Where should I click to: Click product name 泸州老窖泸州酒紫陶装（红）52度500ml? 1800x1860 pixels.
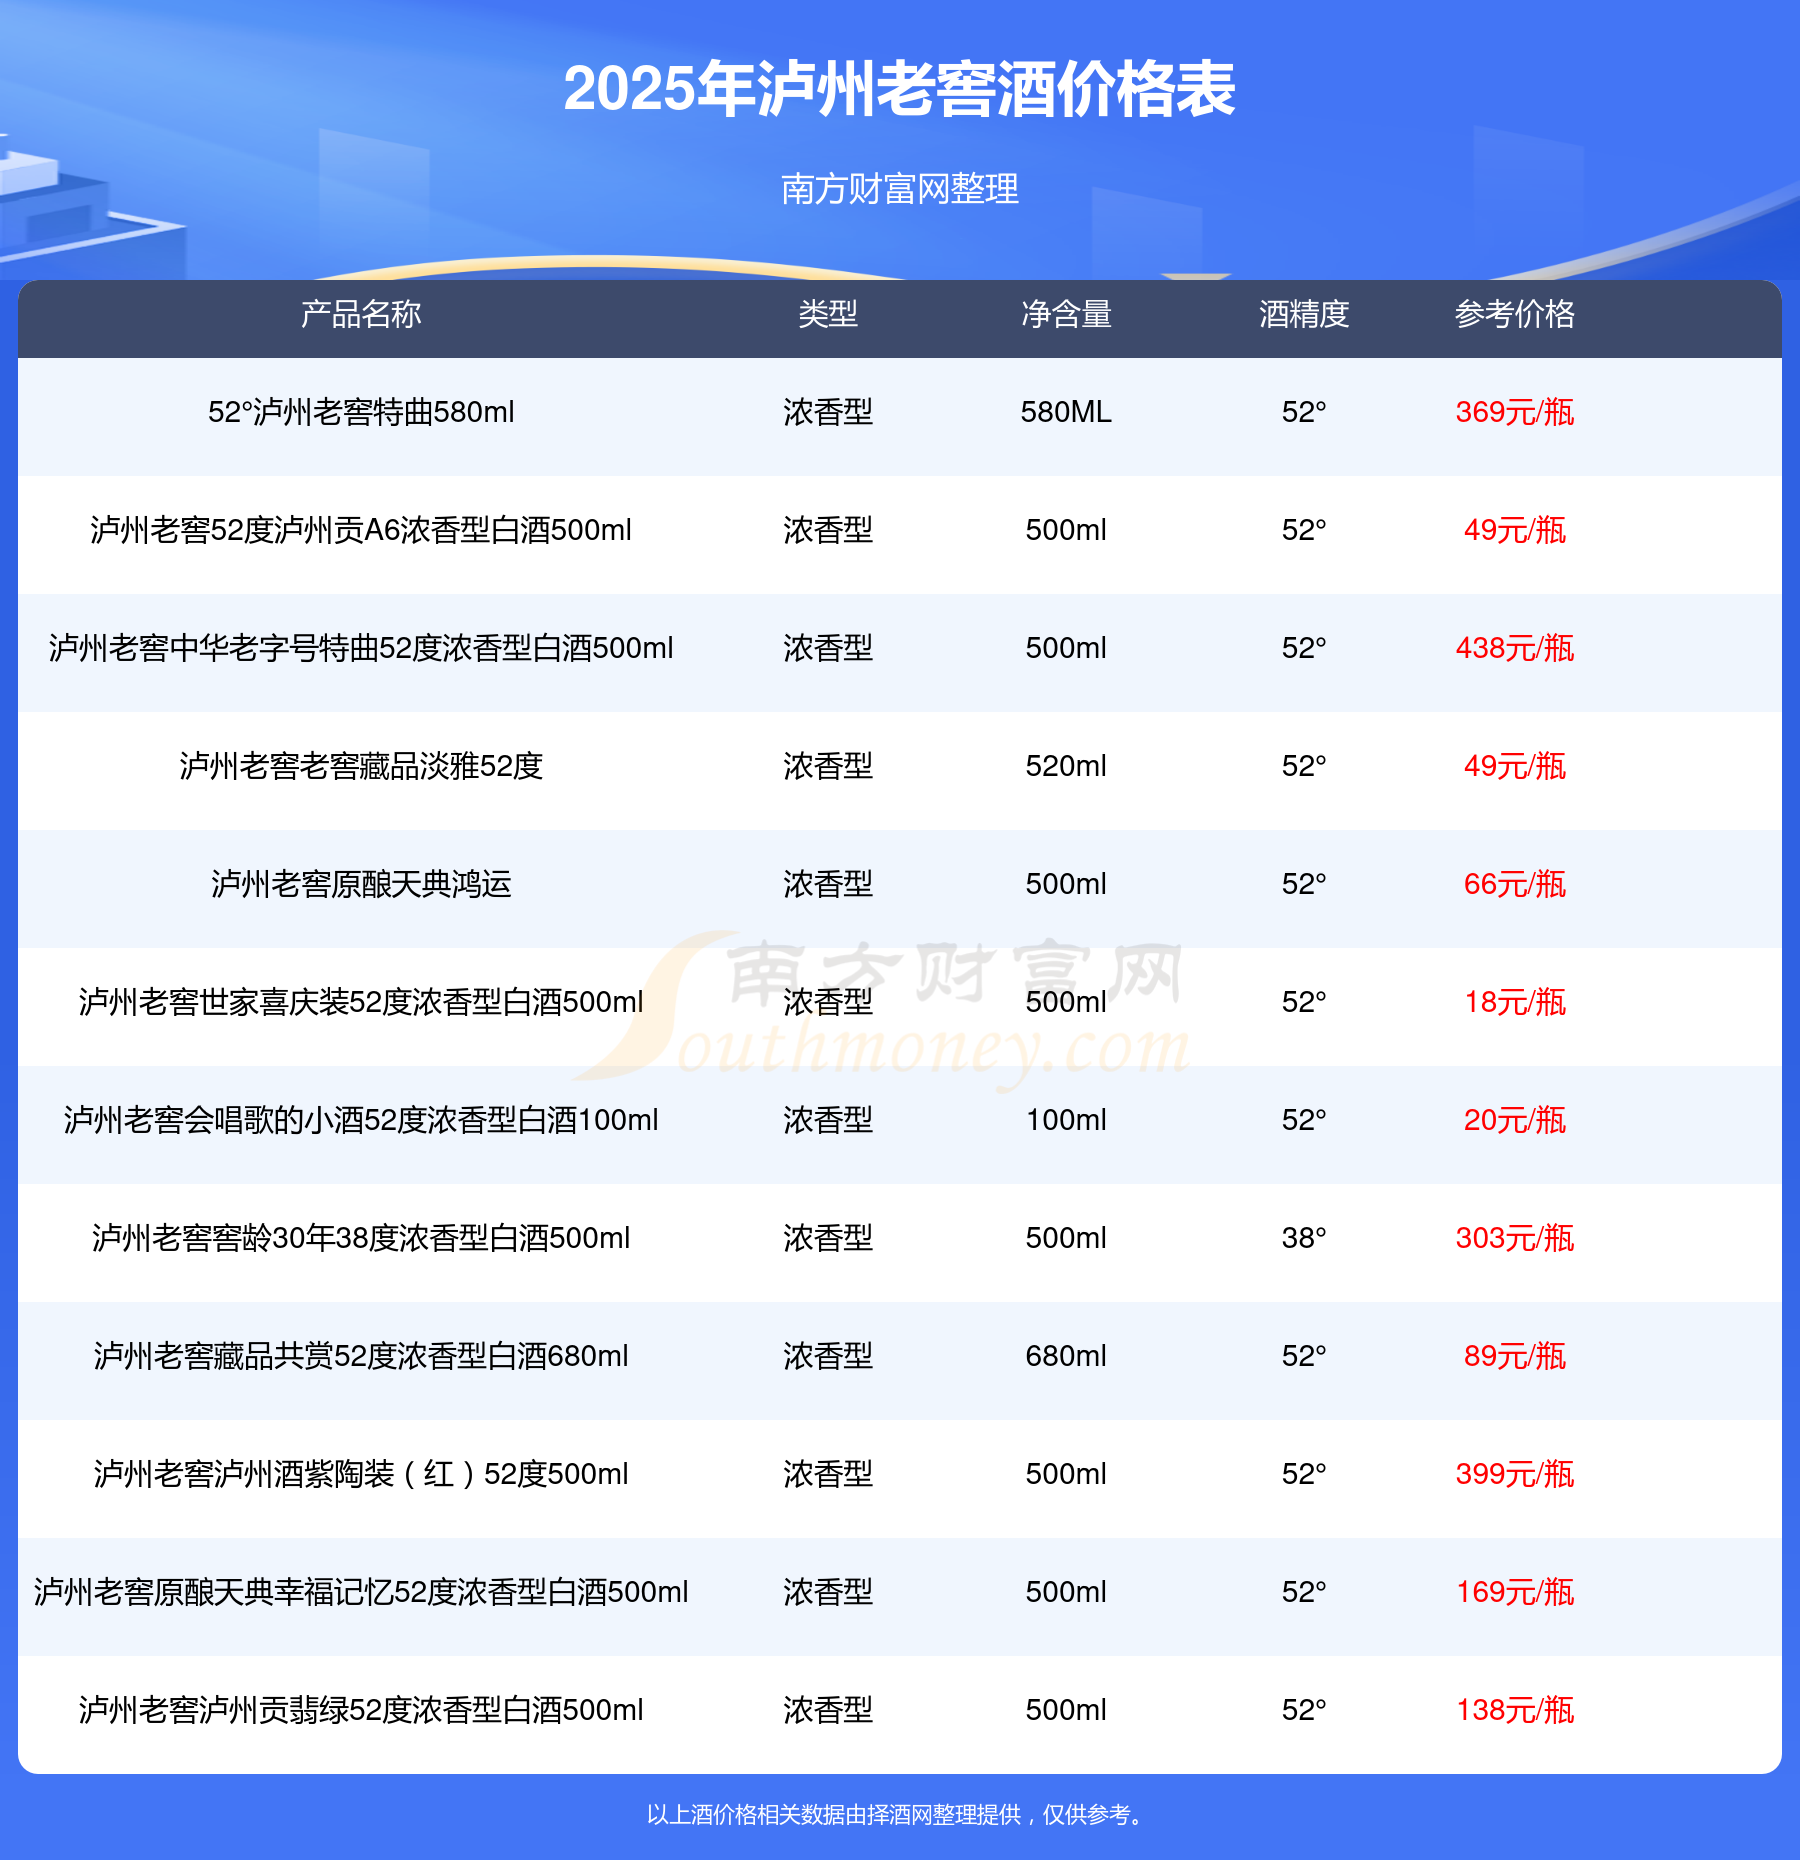[x=361, y=1474]
